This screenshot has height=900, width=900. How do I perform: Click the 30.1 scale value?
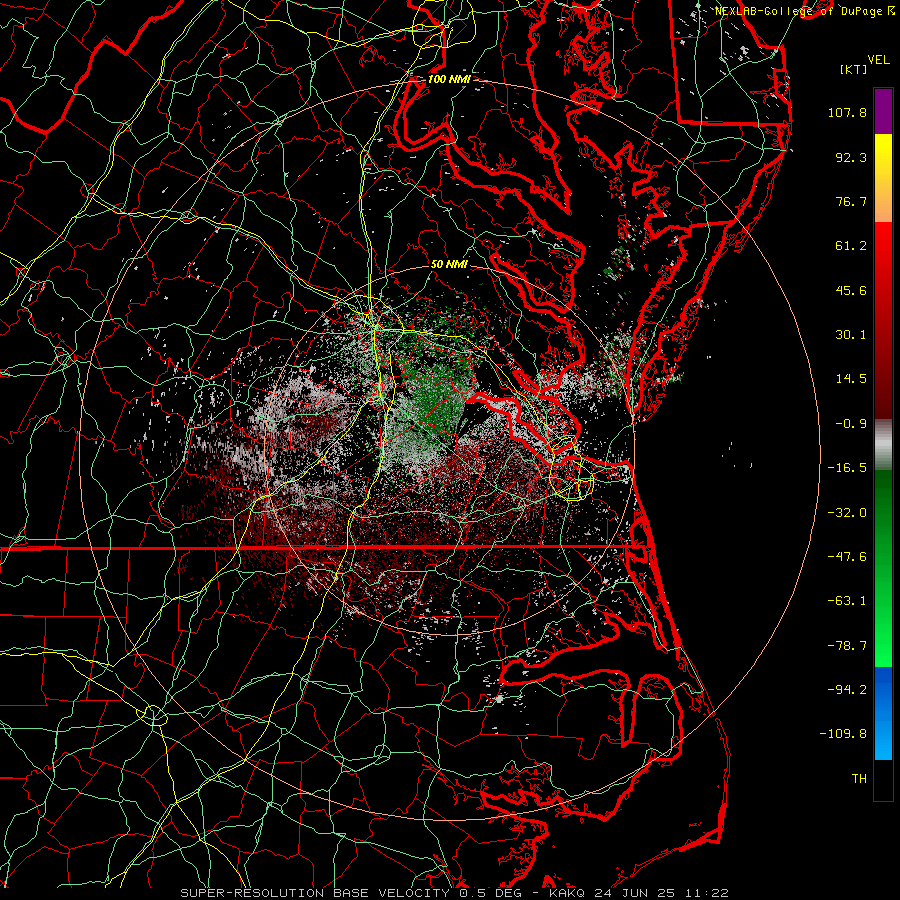(851, 335)
